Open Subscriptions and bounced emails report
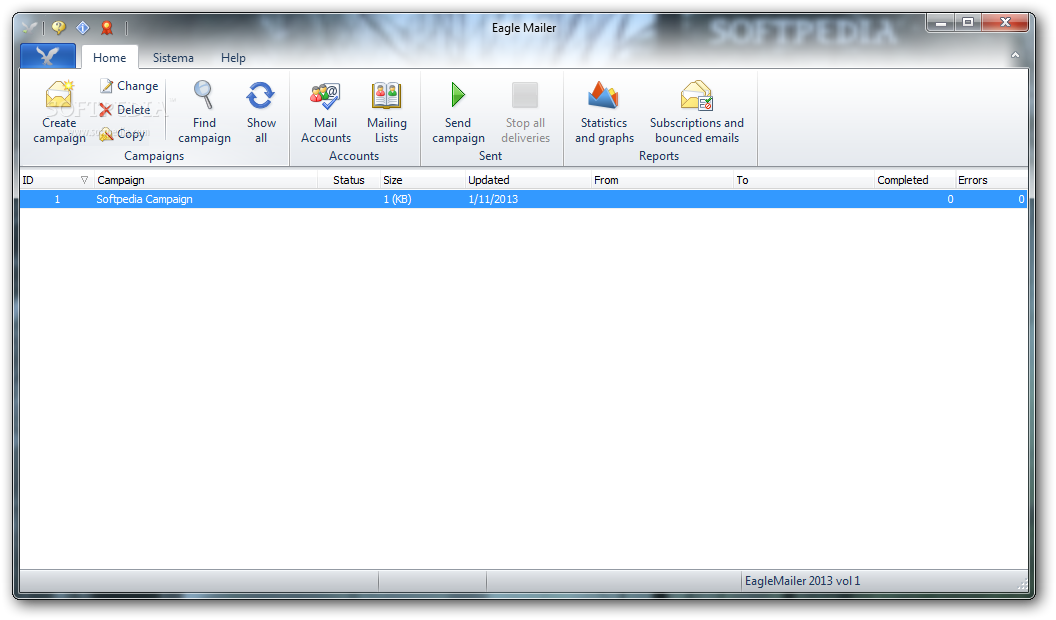 pyautogui.click(x=696, y=112)
